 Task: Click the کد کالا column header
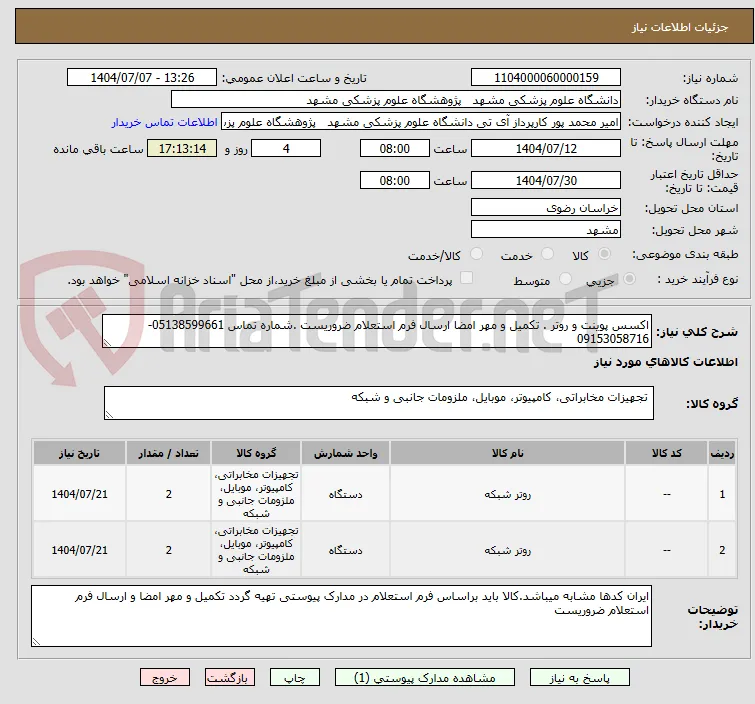(x=666, y=453)
